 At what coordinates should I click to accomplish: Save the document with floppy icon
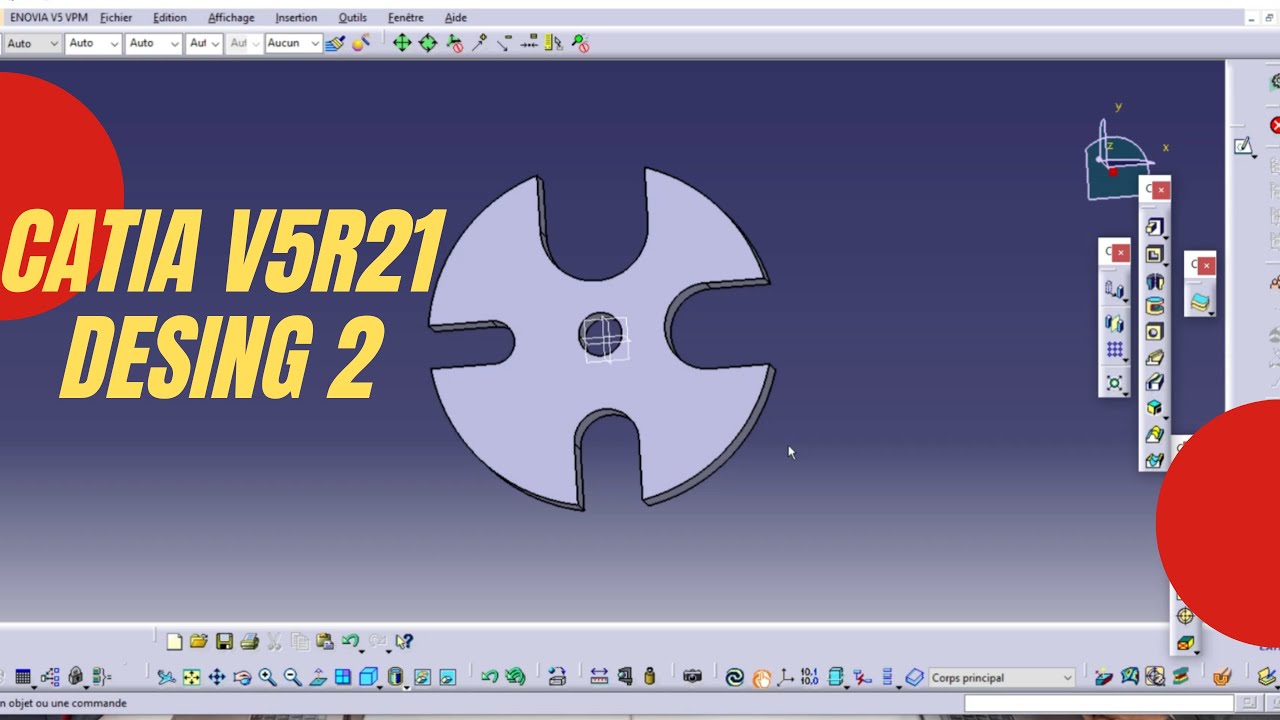[224, 641]
